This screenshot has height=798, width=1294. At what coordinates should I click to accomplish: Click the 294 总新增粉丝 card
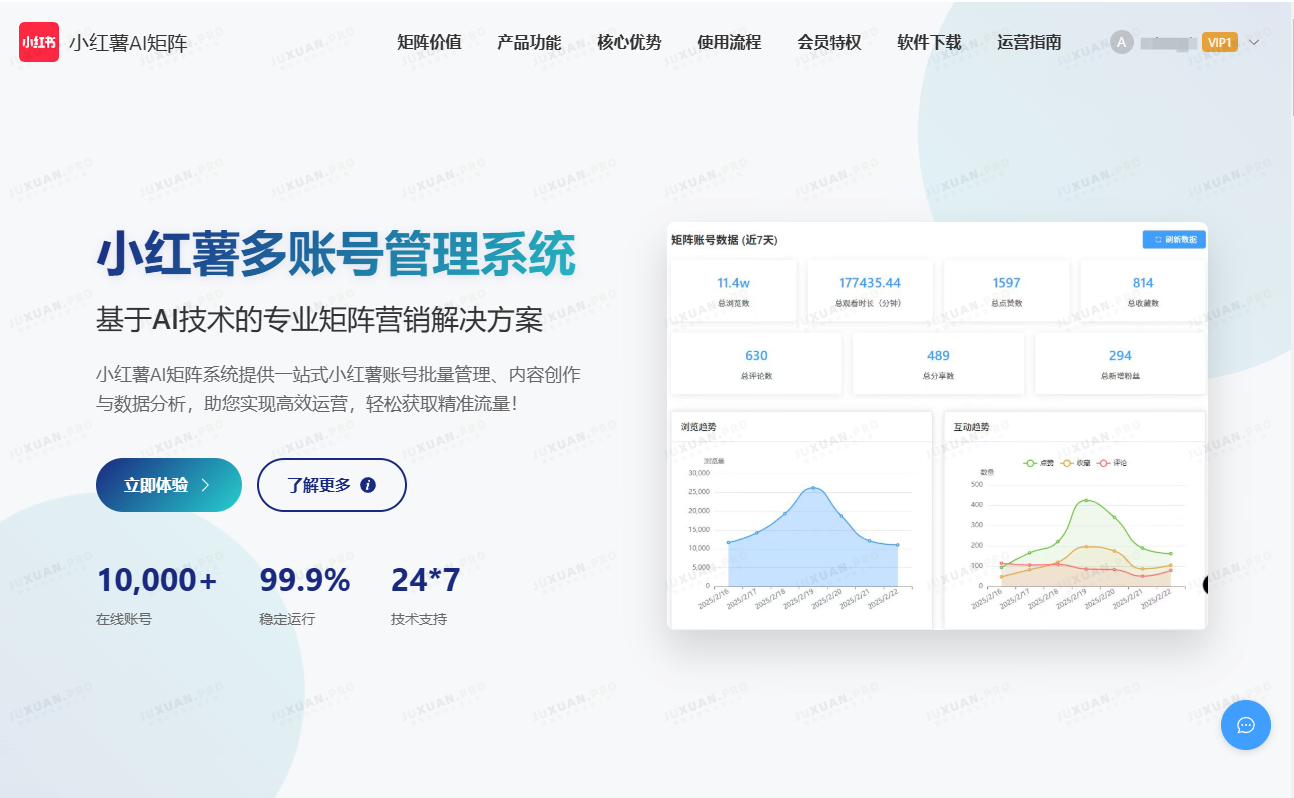(1120, 364)
